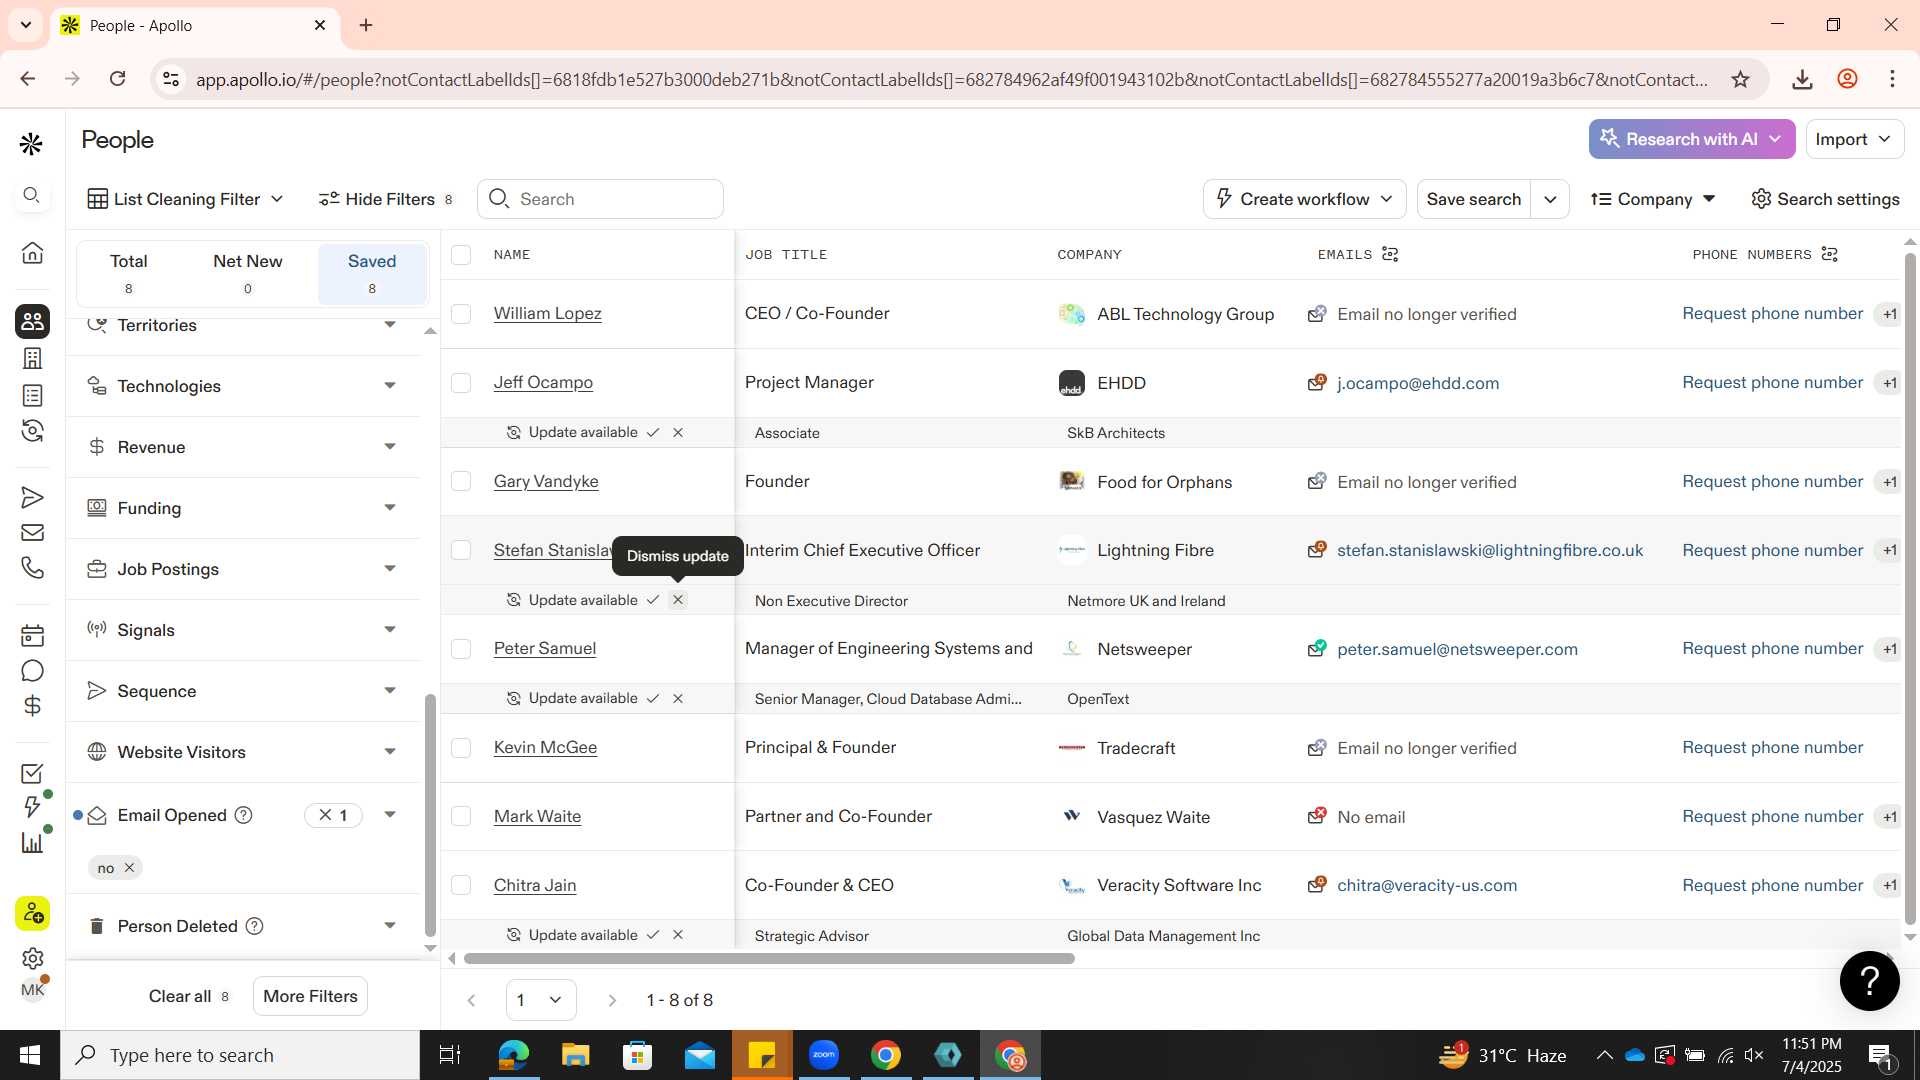
Task: Dismiss update for Stefan Stanislawski
Action: click(678, 600)
